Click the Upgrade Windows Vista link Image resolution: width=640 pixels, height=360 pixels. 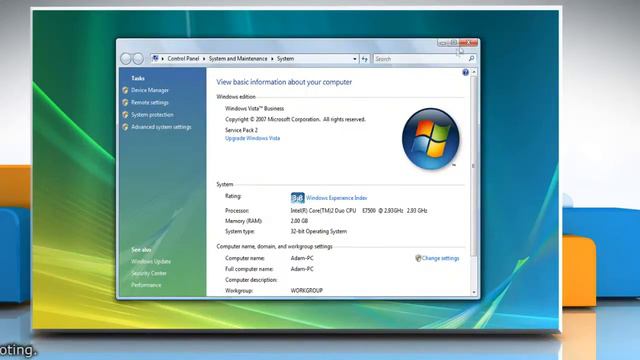[x=253, y=138]
